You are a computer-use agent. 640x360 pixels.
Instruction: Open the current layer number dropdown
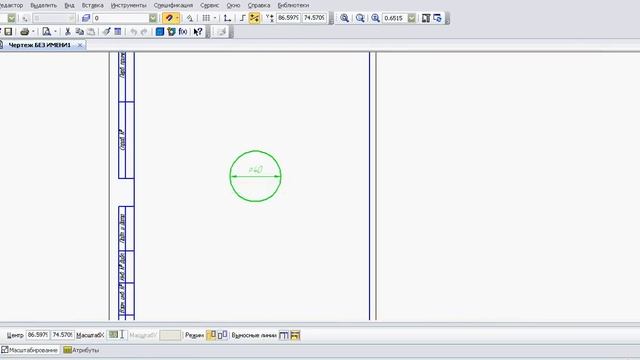pyautogui.click(x=153, y=18)
